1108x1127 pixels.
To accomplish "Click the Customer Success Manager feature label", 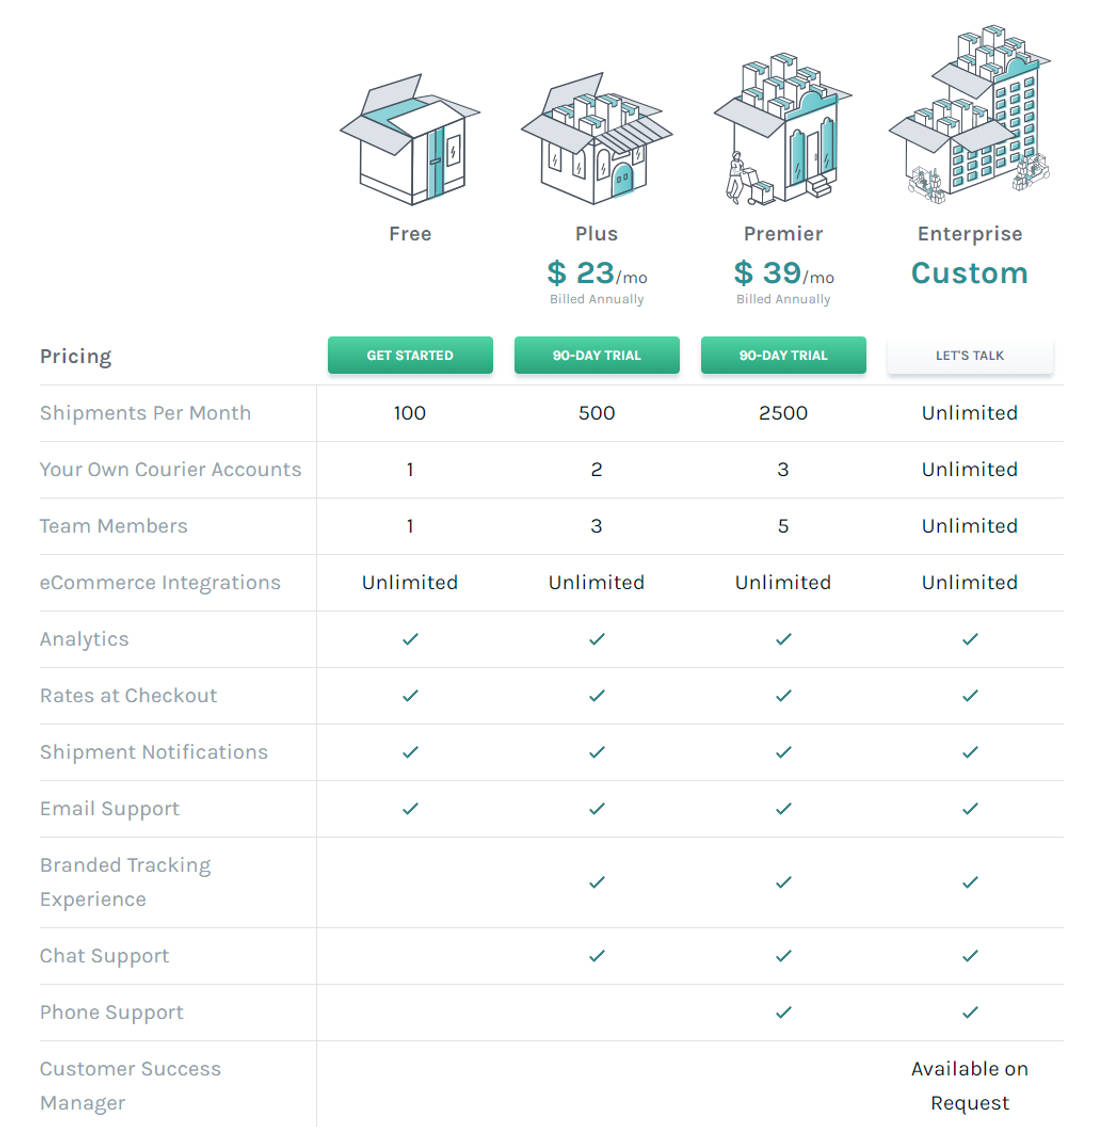I will coord(130,1085).
